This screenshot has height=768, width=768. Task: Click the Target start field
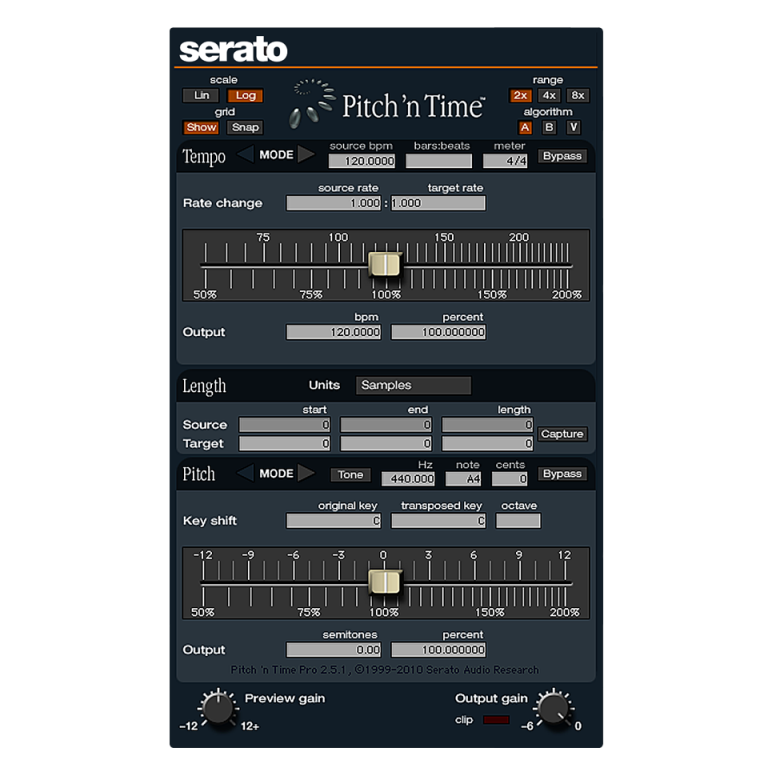[x=285, y=443]
